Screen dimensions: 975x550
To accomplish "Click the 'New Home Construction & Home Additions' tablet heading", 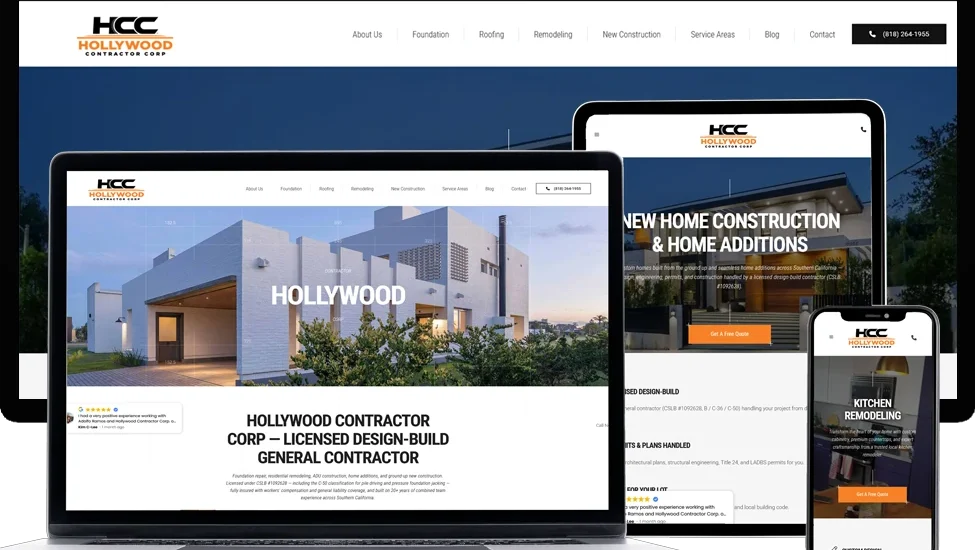I will point(730,233).
